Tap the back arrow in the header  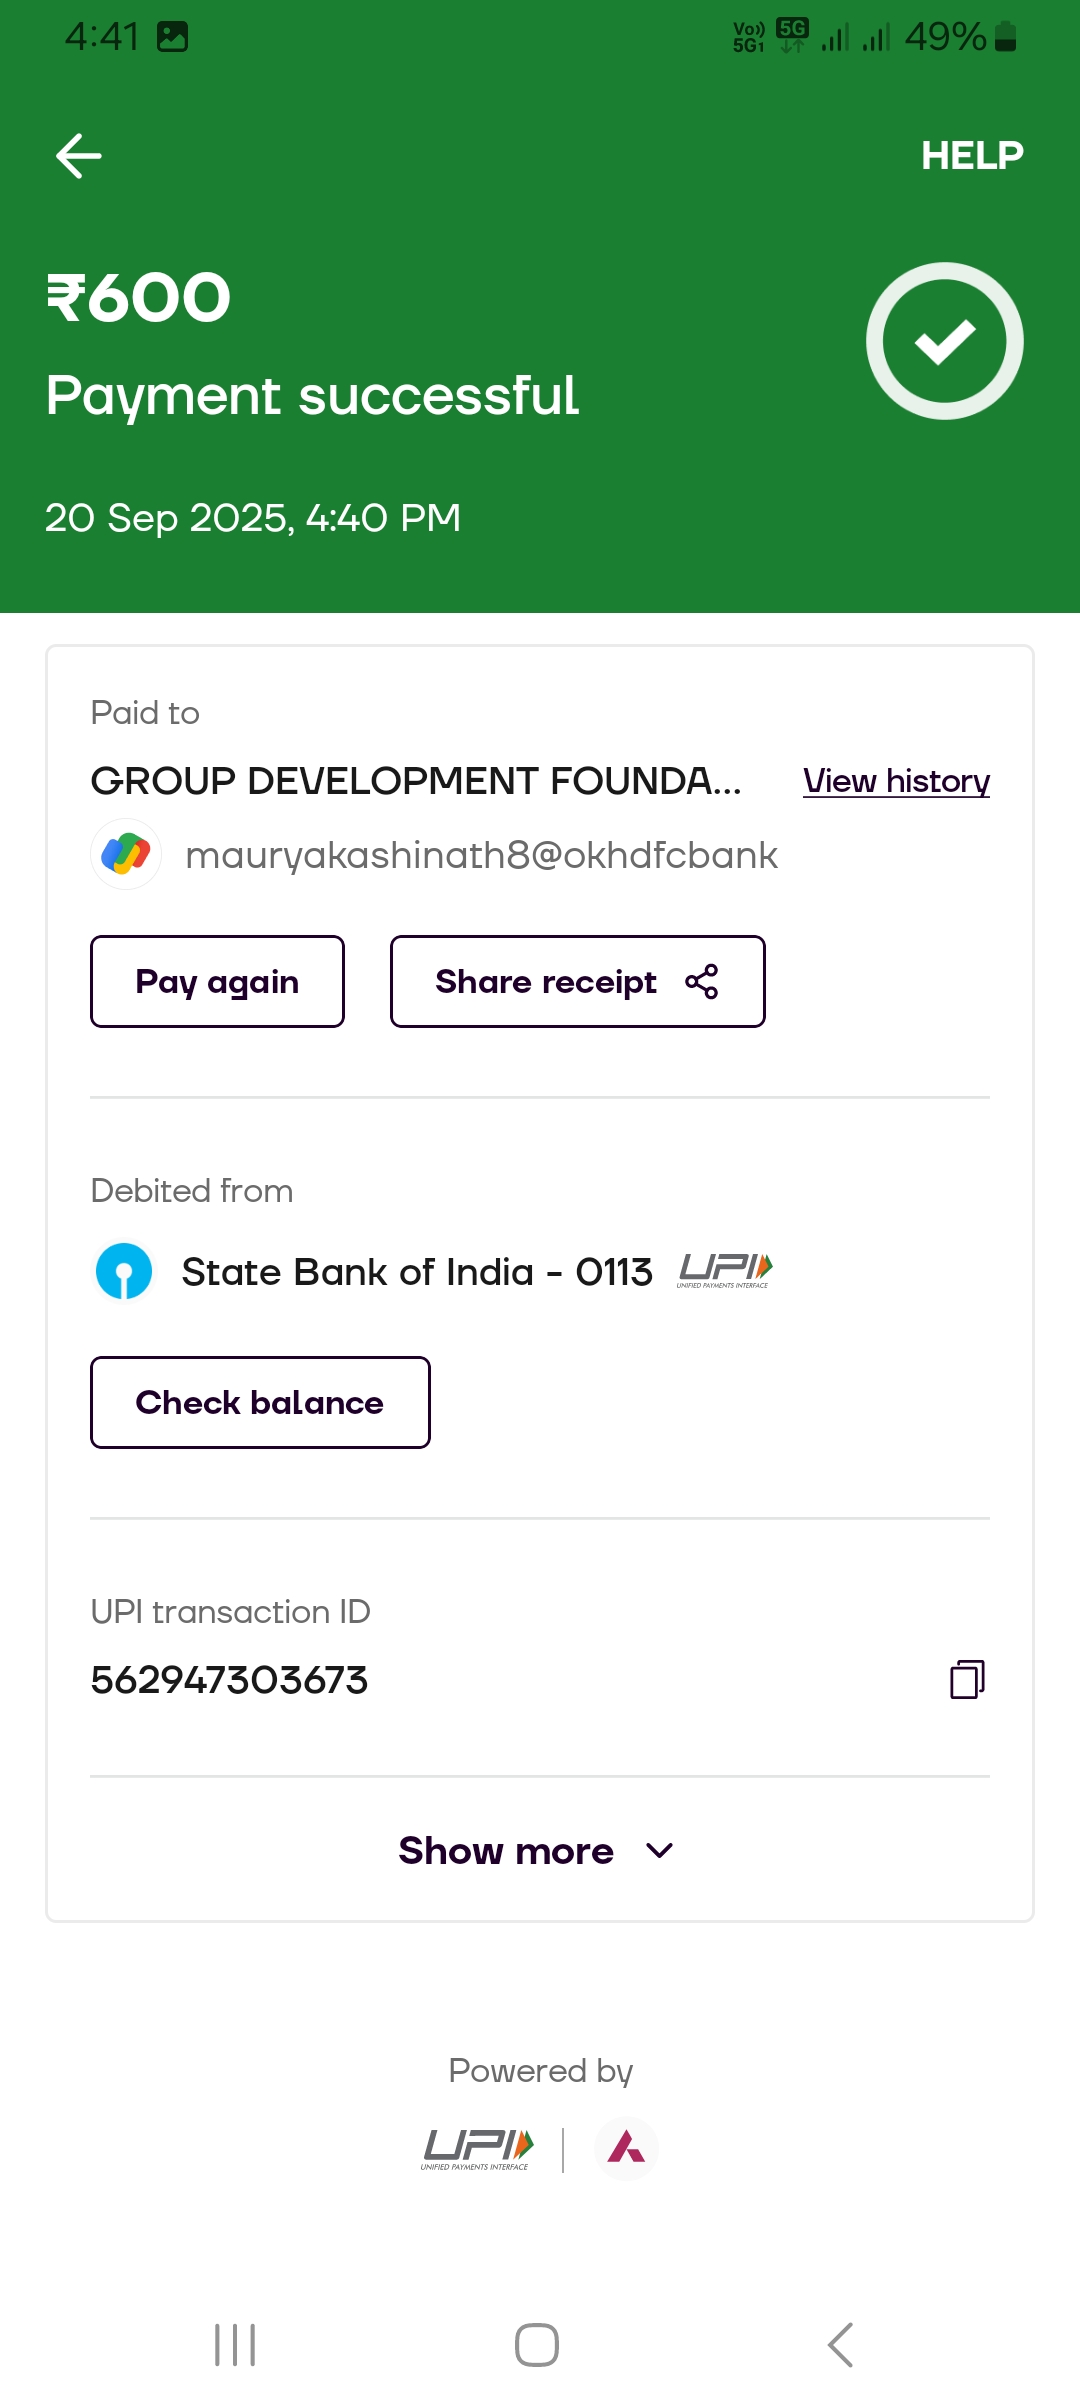[79, 156]
